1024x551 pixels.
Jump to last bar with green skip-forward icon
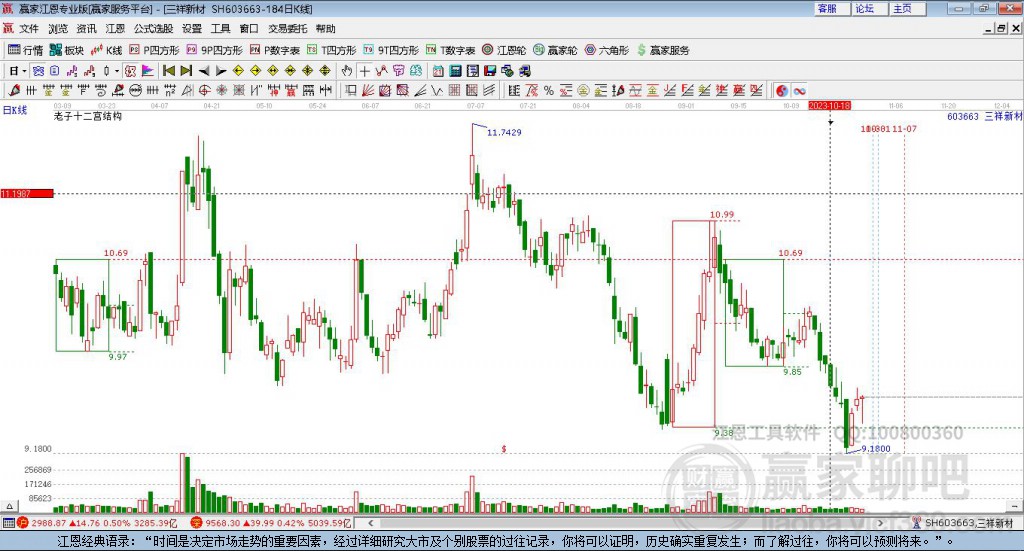pyautogui.click(x=186, y=71)
